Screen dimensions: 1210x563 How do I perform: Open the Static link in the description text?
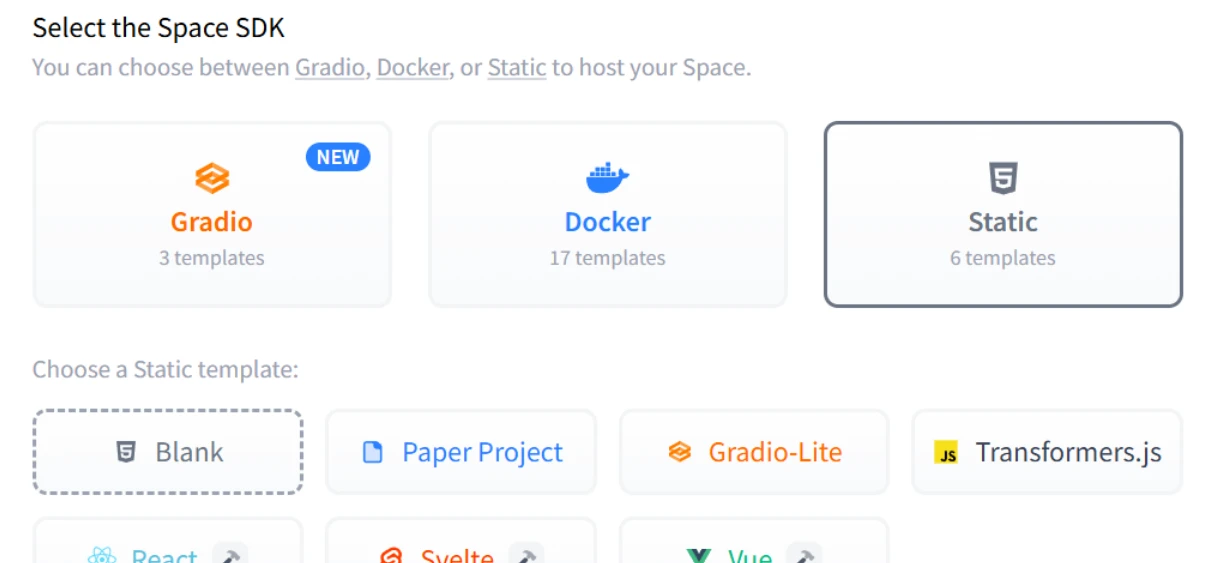[516, 68]
